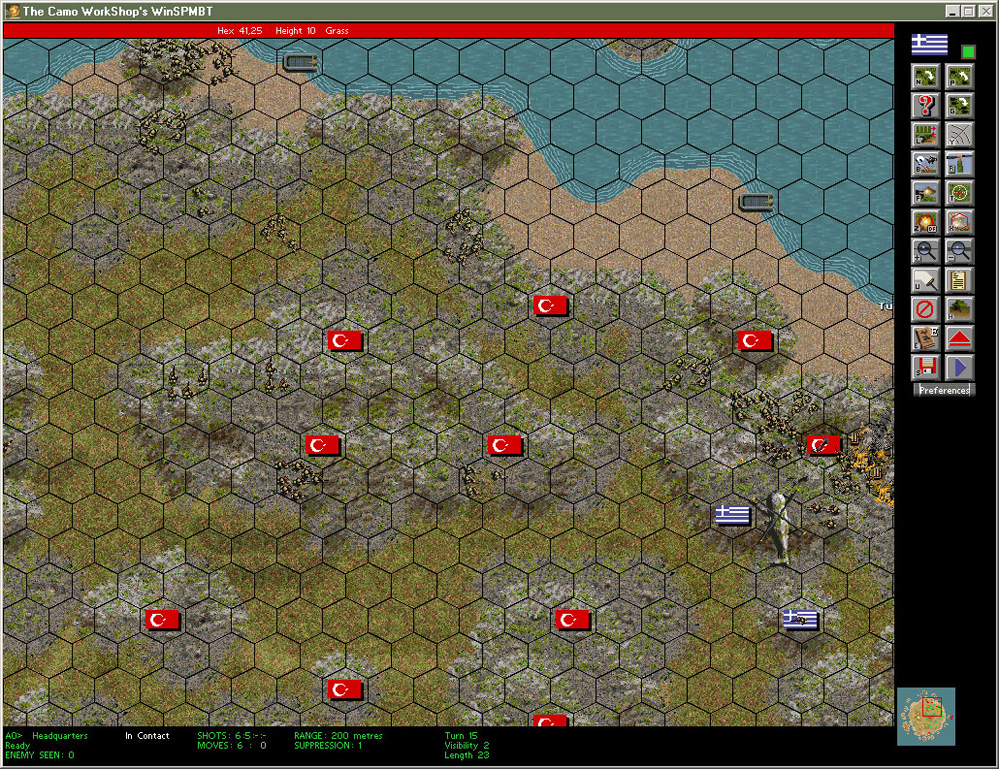The image size is (999, 769).
Task: Click the F fire weapon toolbar button
Action: pos(925,192)
